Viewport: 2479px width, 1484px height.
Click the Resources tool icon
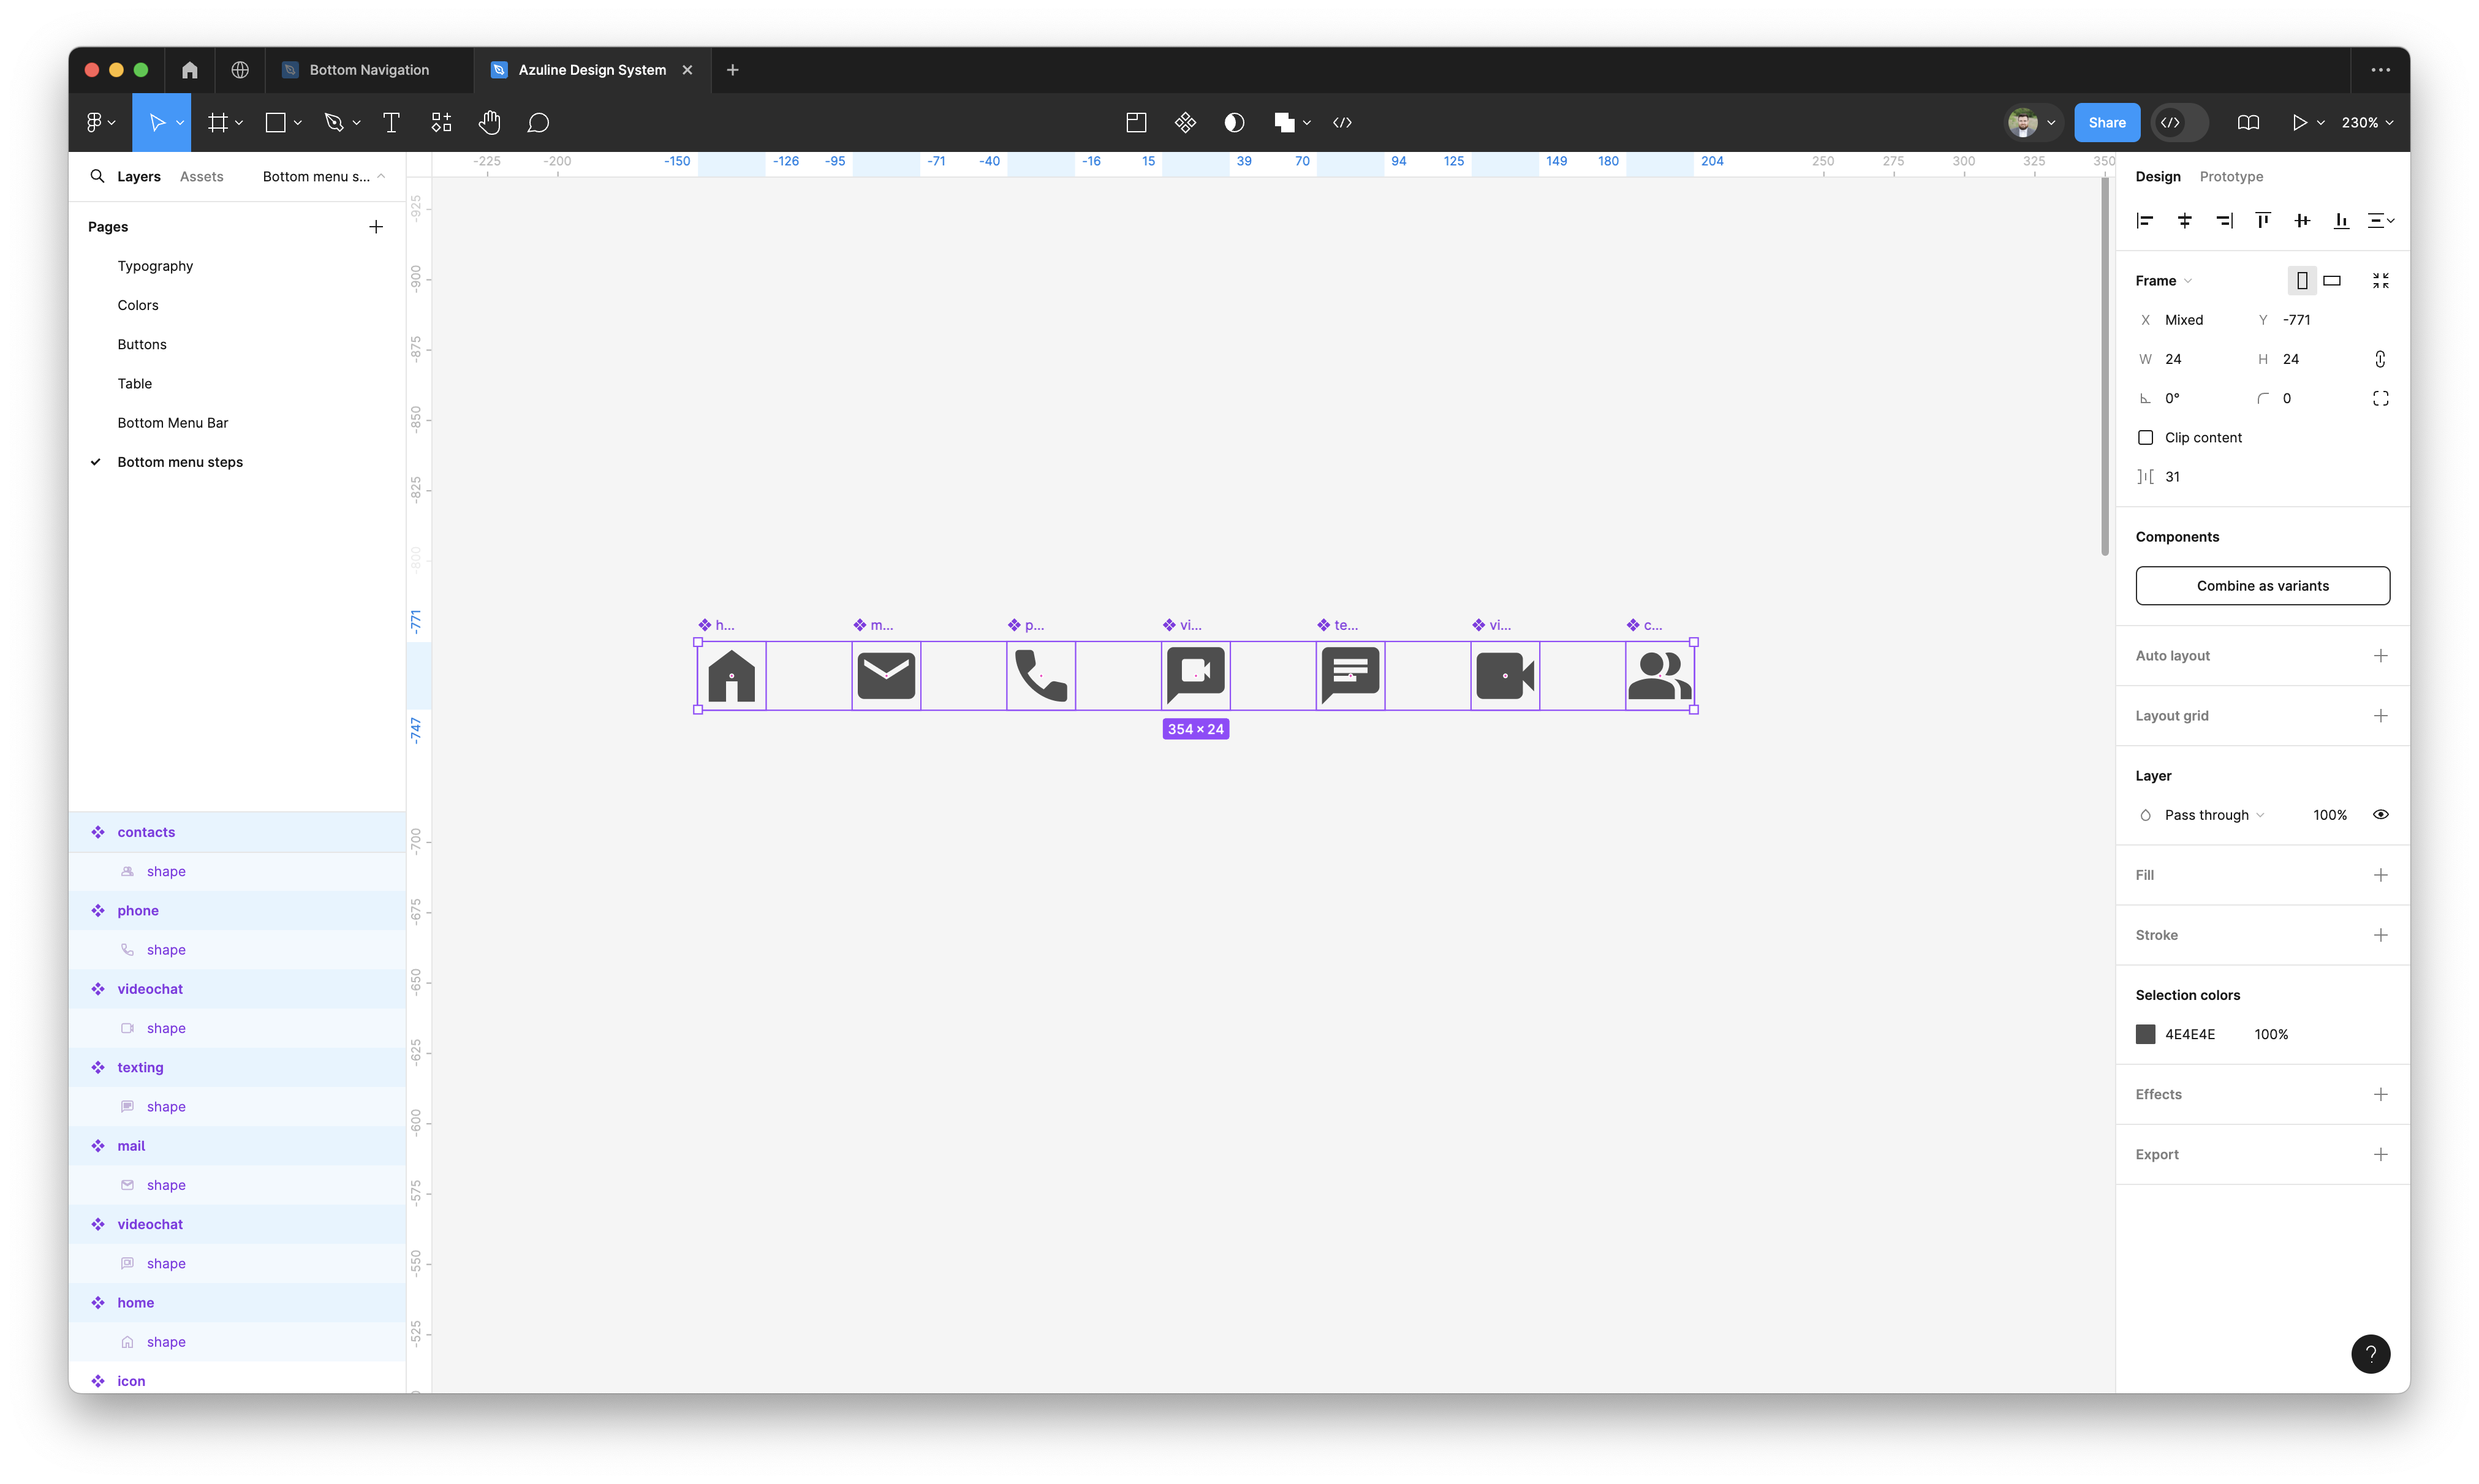click(441, 123)
